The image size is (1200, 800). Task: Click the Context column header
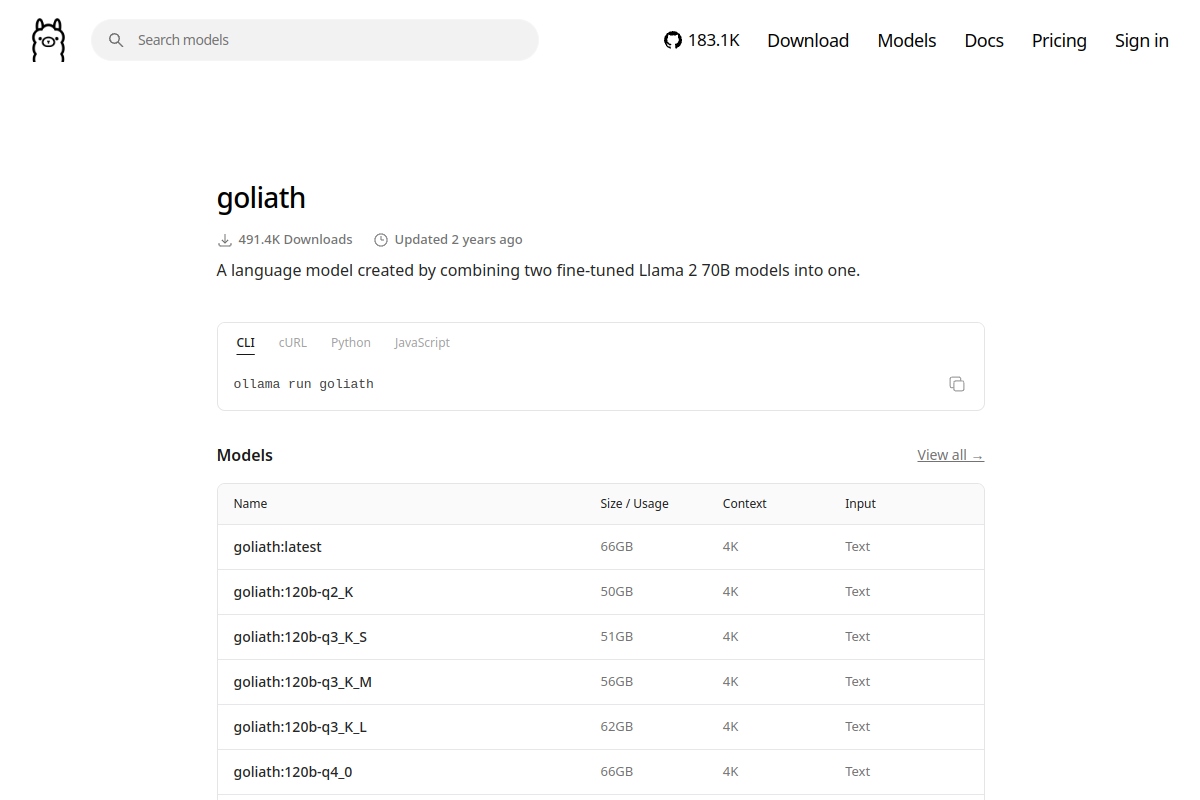click(744, 504)
